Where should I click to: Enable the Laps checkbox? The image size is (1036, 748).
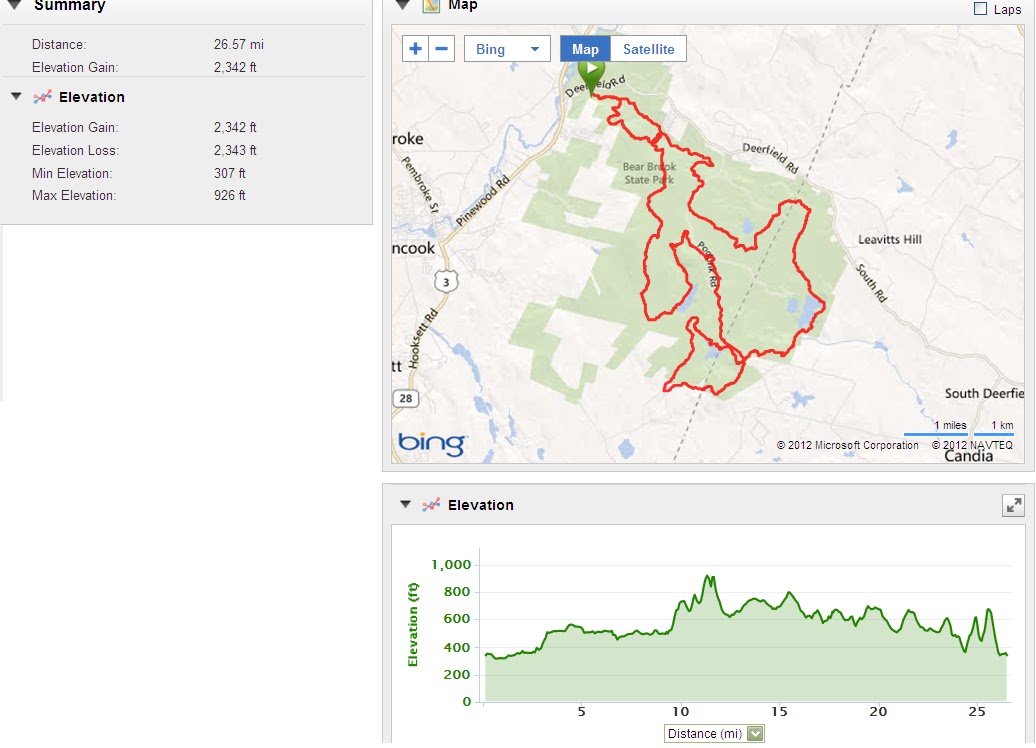[x=981, y=9]
